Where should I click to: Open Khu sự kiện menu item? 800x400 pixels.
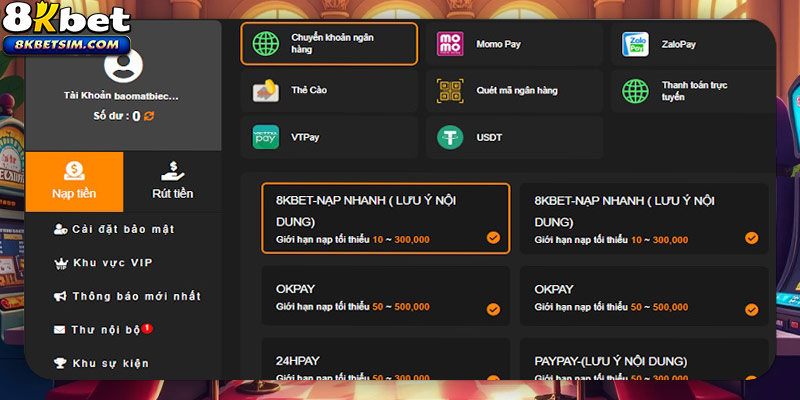[101, 363]
